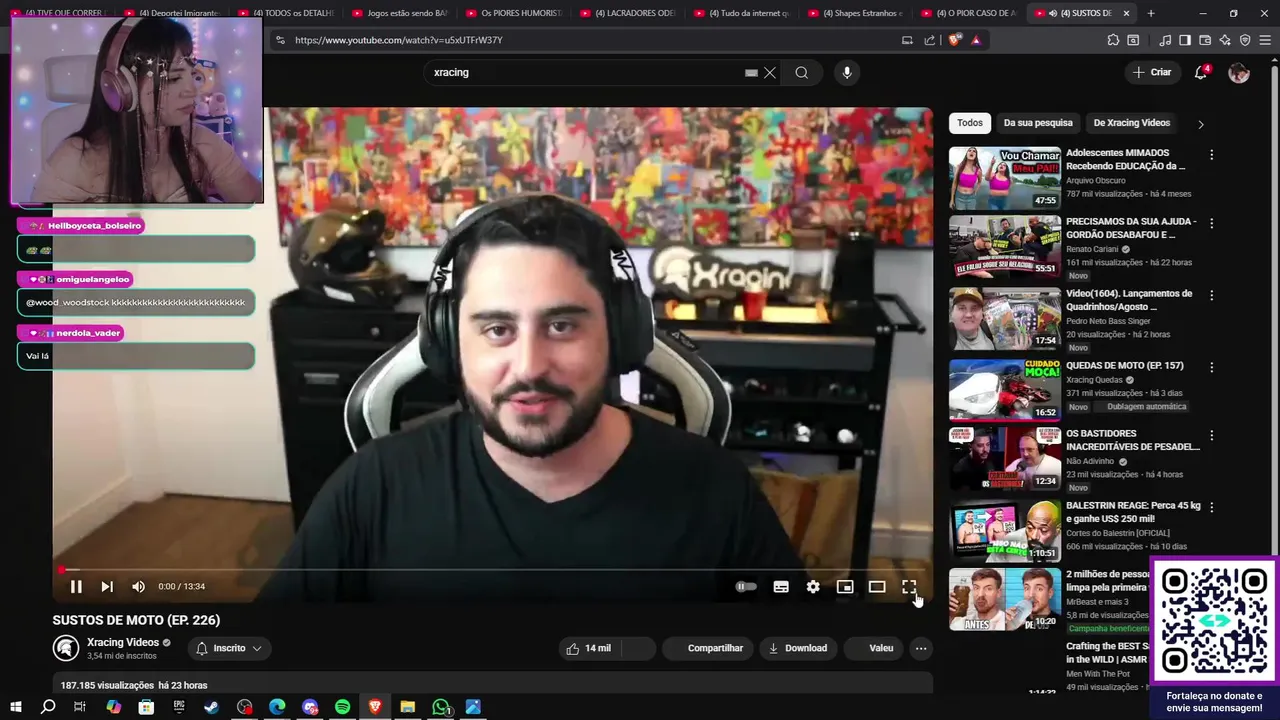Screen dimensions: 1280x720
Task: Open the browser hamburger menu
Action: pos(1265,40)
